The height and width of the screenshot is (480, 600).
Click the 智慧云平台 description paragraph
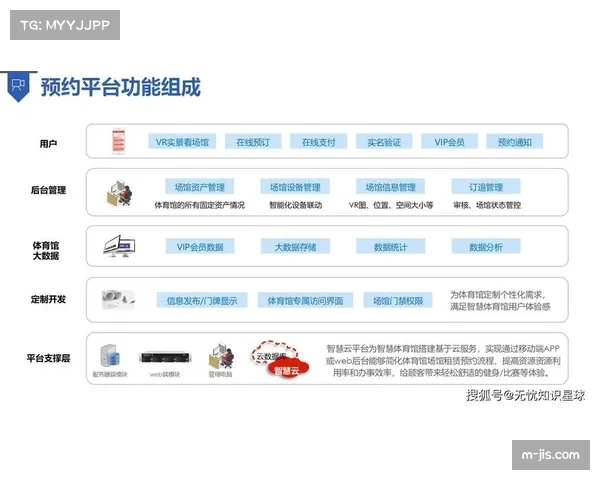443,360
